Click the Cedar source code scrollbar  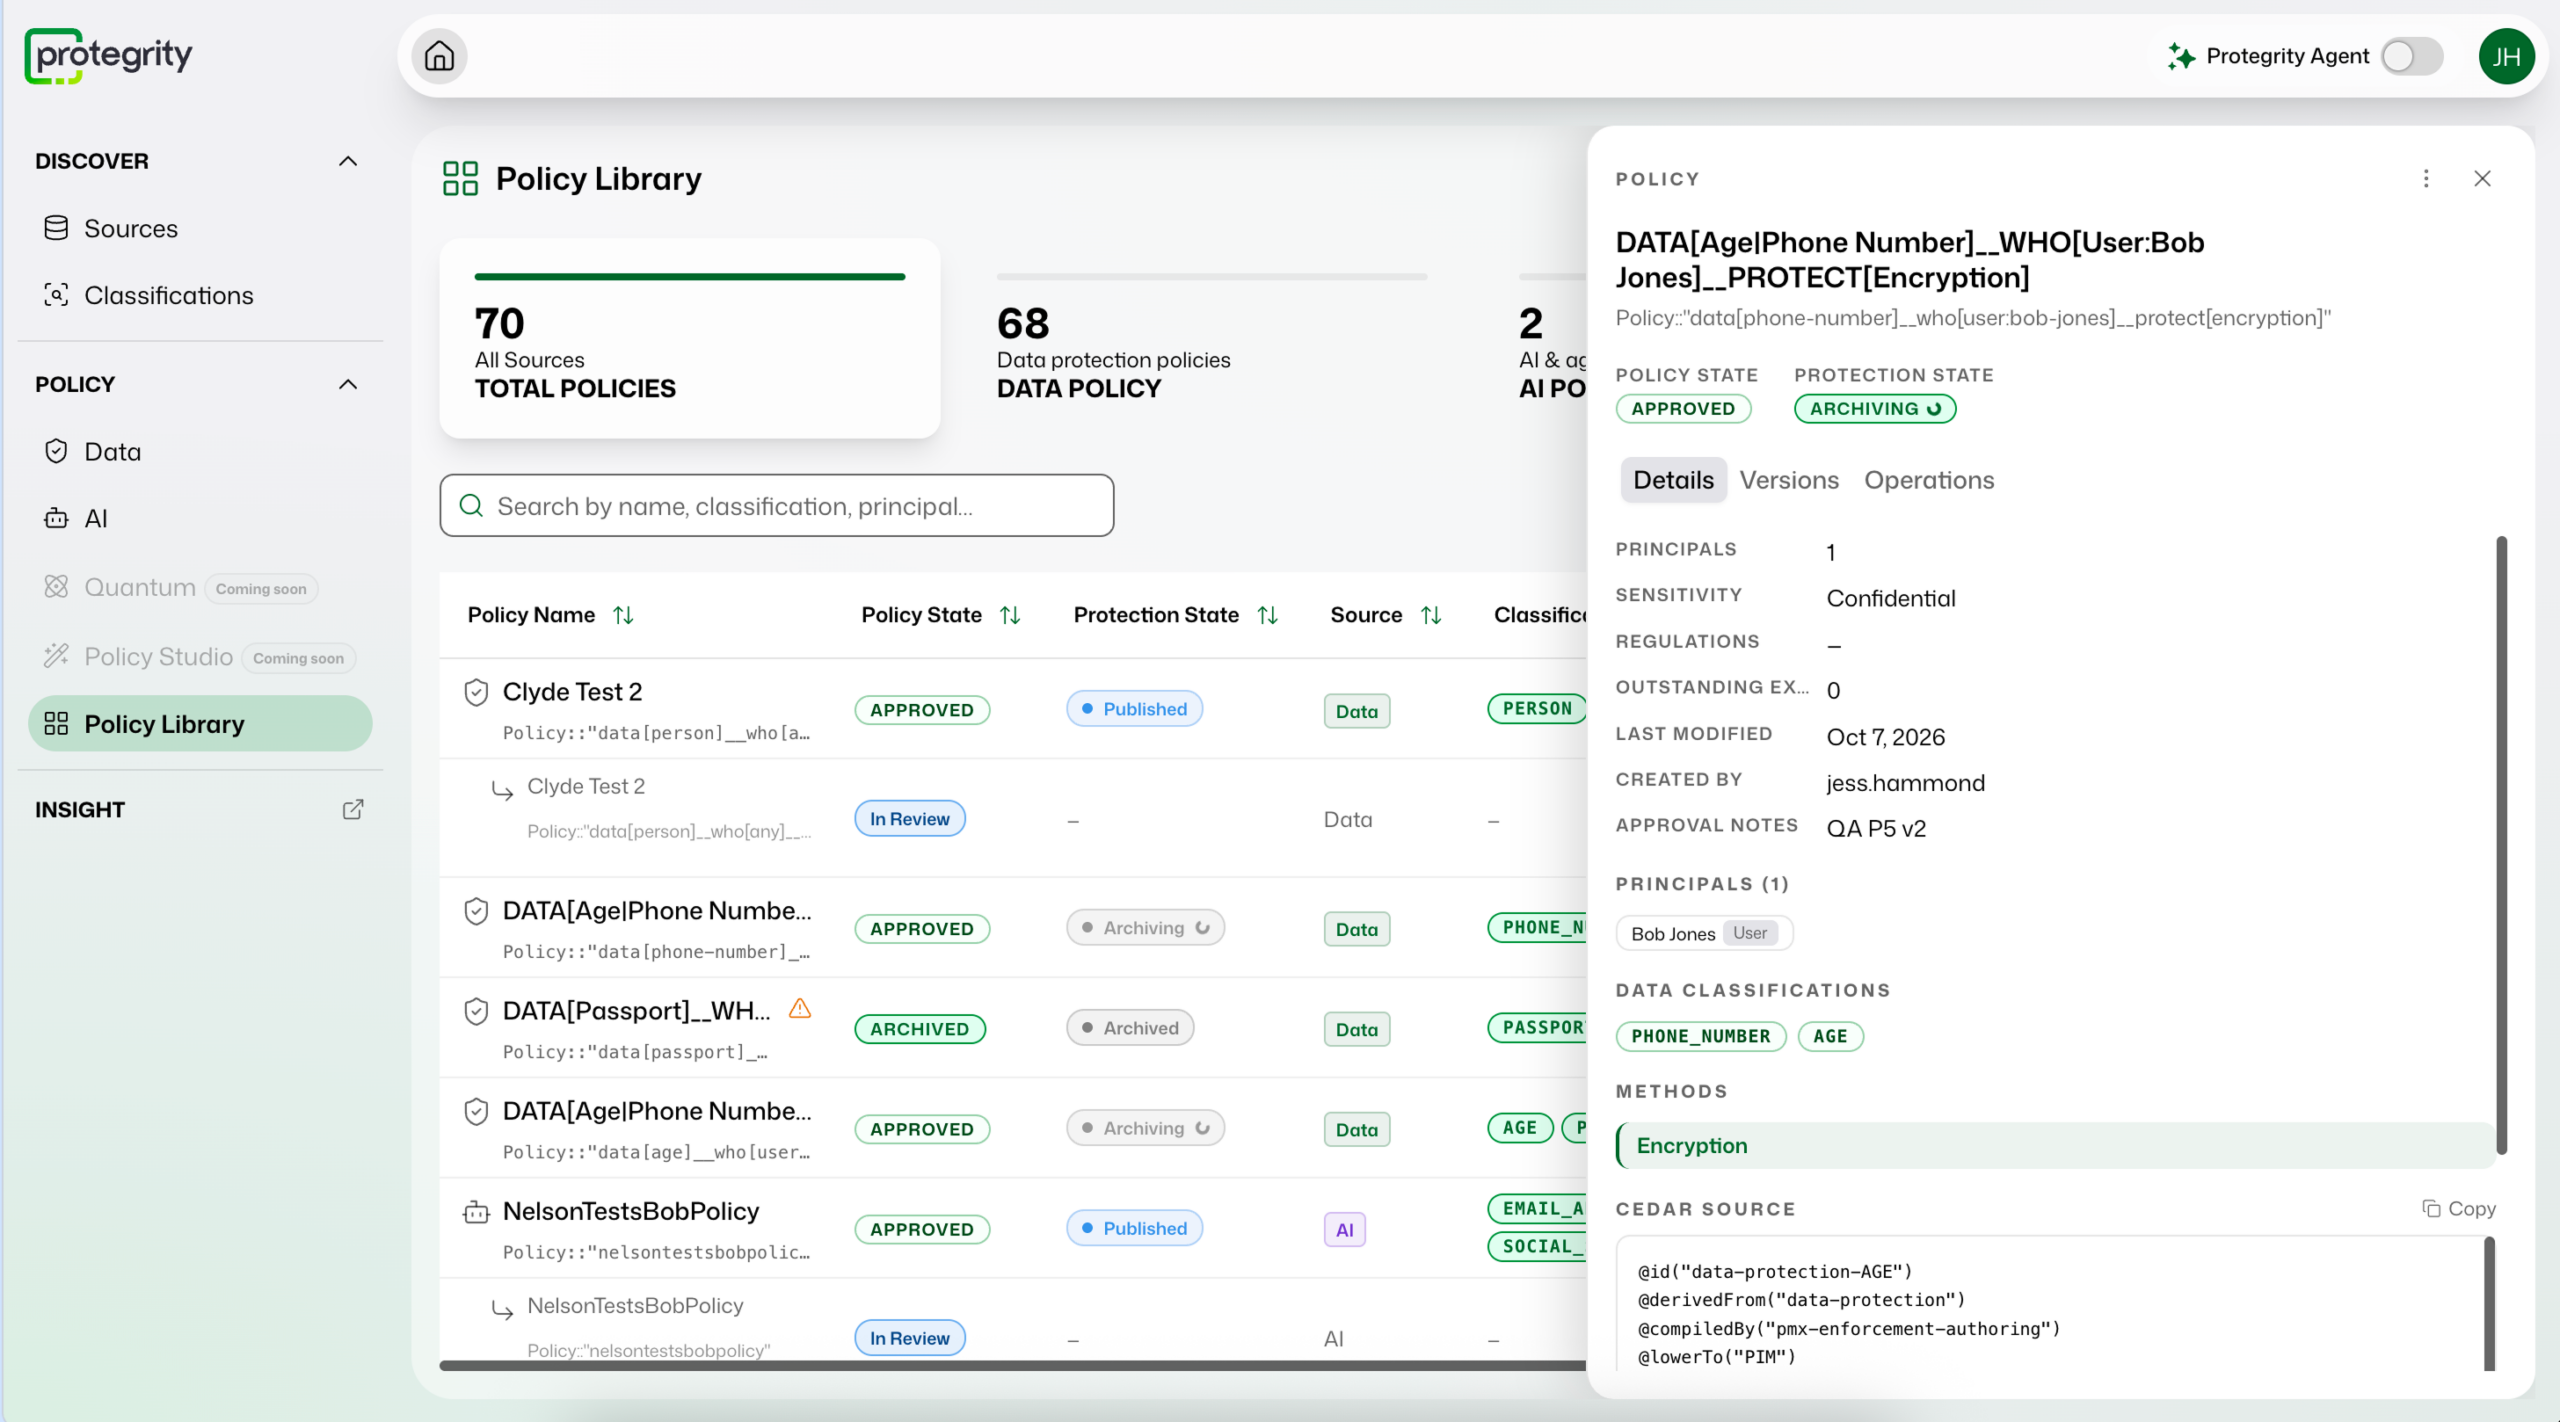pyautogui.click(x=2490, y=1304)
